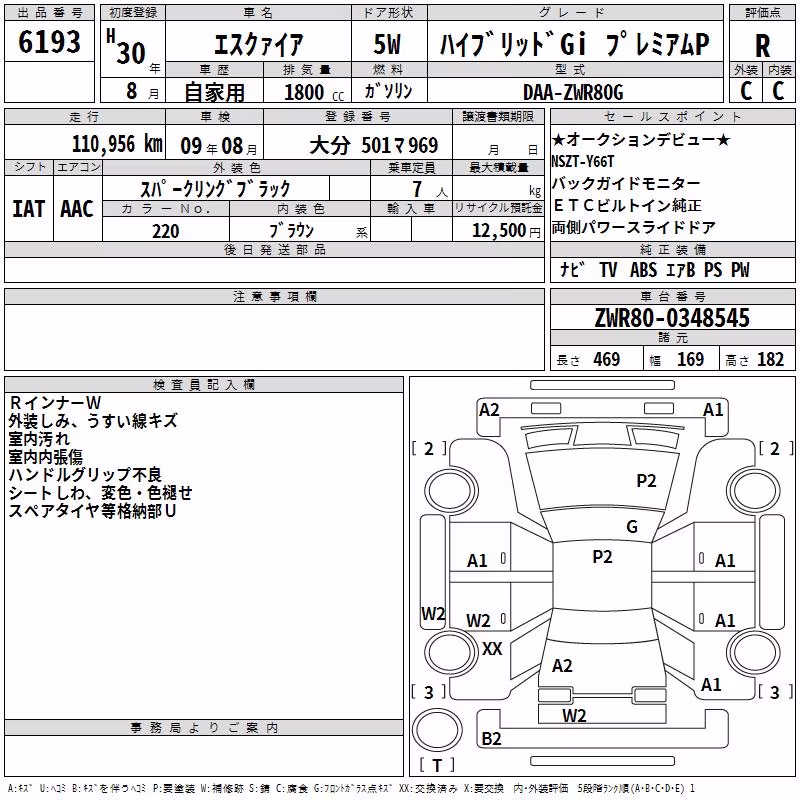This screenshot has height=800, width=800.
Task: Click the shift type IAT
Action: tap(29, 209)
